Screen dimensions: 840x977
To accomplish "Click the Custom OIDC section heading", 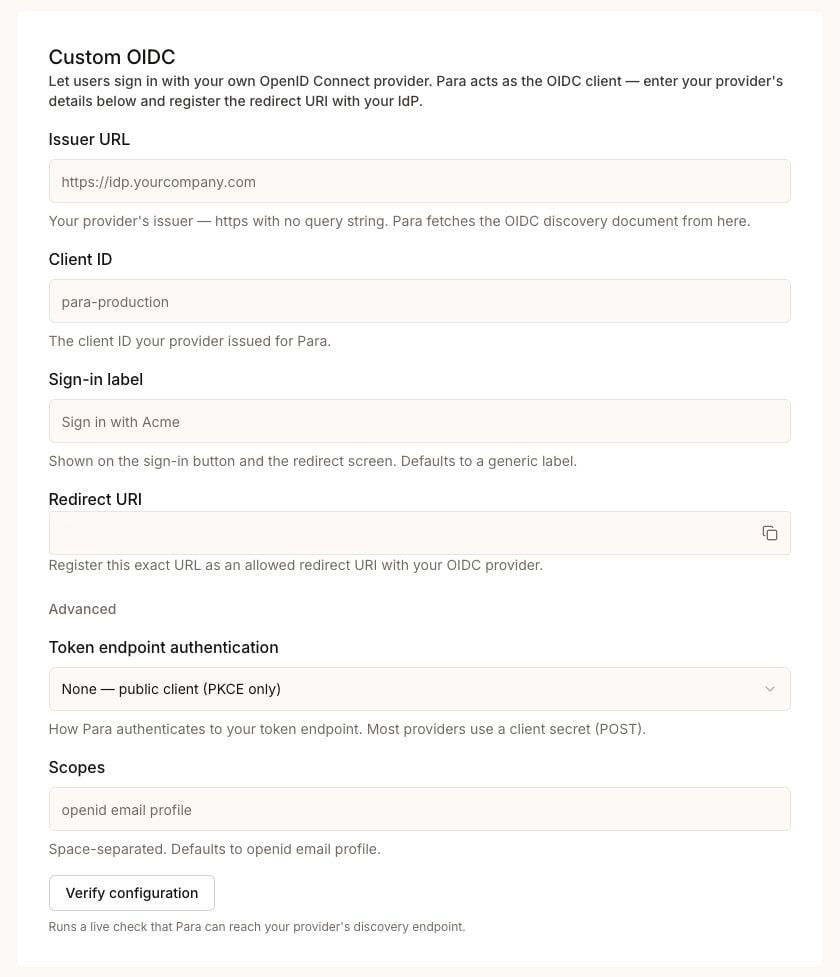I will tap(112, 57).
